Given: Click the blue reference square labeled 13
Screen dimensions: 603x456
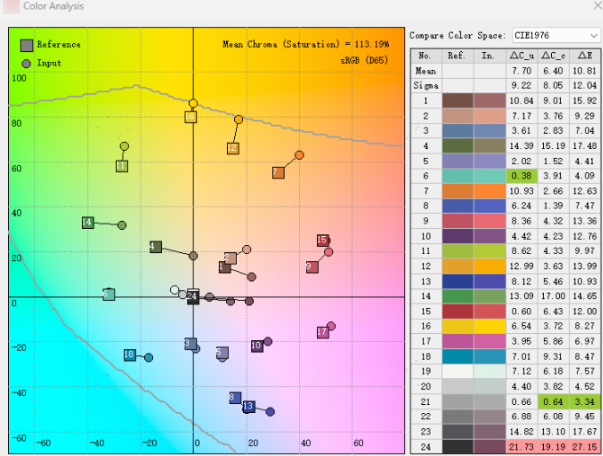Looking at the screenshot, I should pyautogui.click(x=248, y=406).
